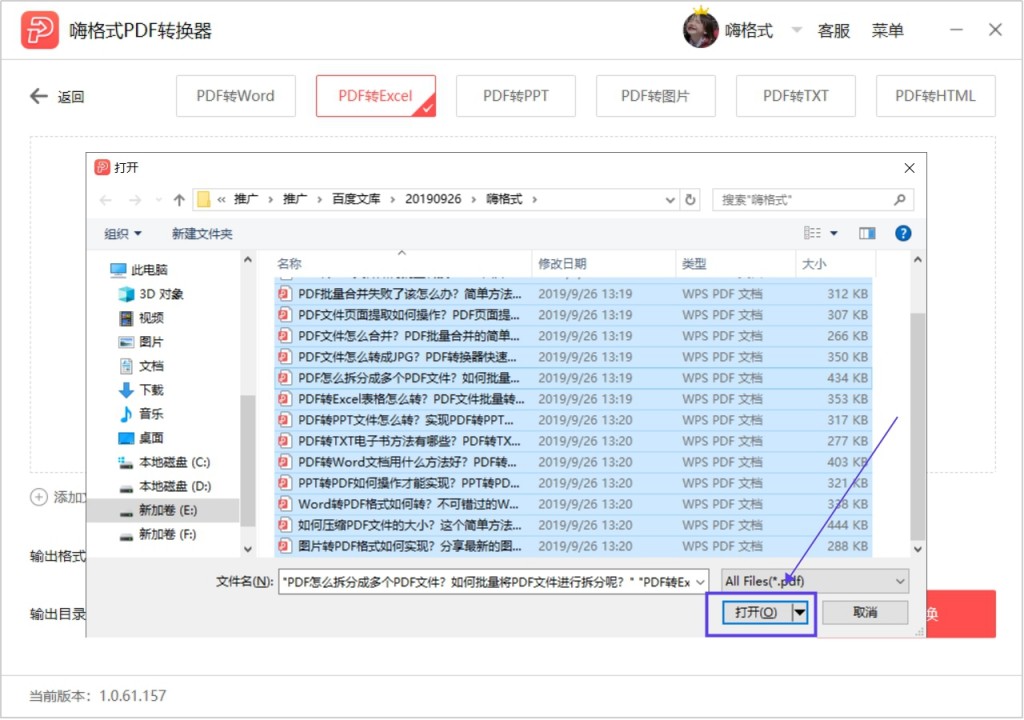
Task: Open the view options dropdown arrow
Action: point(833,233)
